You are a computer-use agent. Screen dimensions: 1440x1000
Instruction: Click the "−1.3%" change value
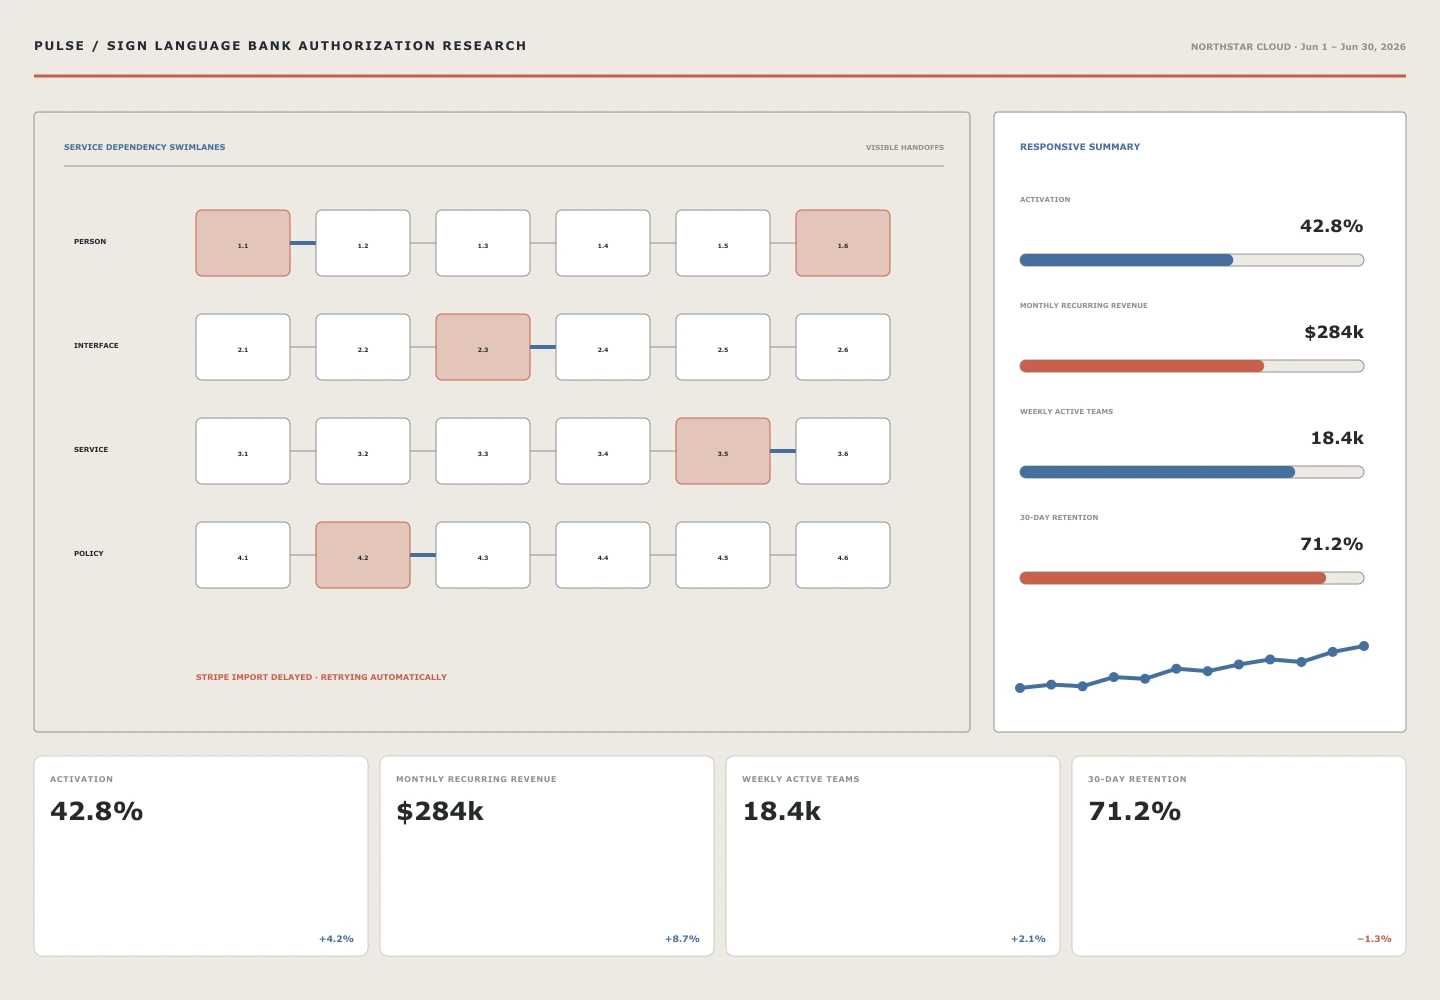coord(1374,939)
